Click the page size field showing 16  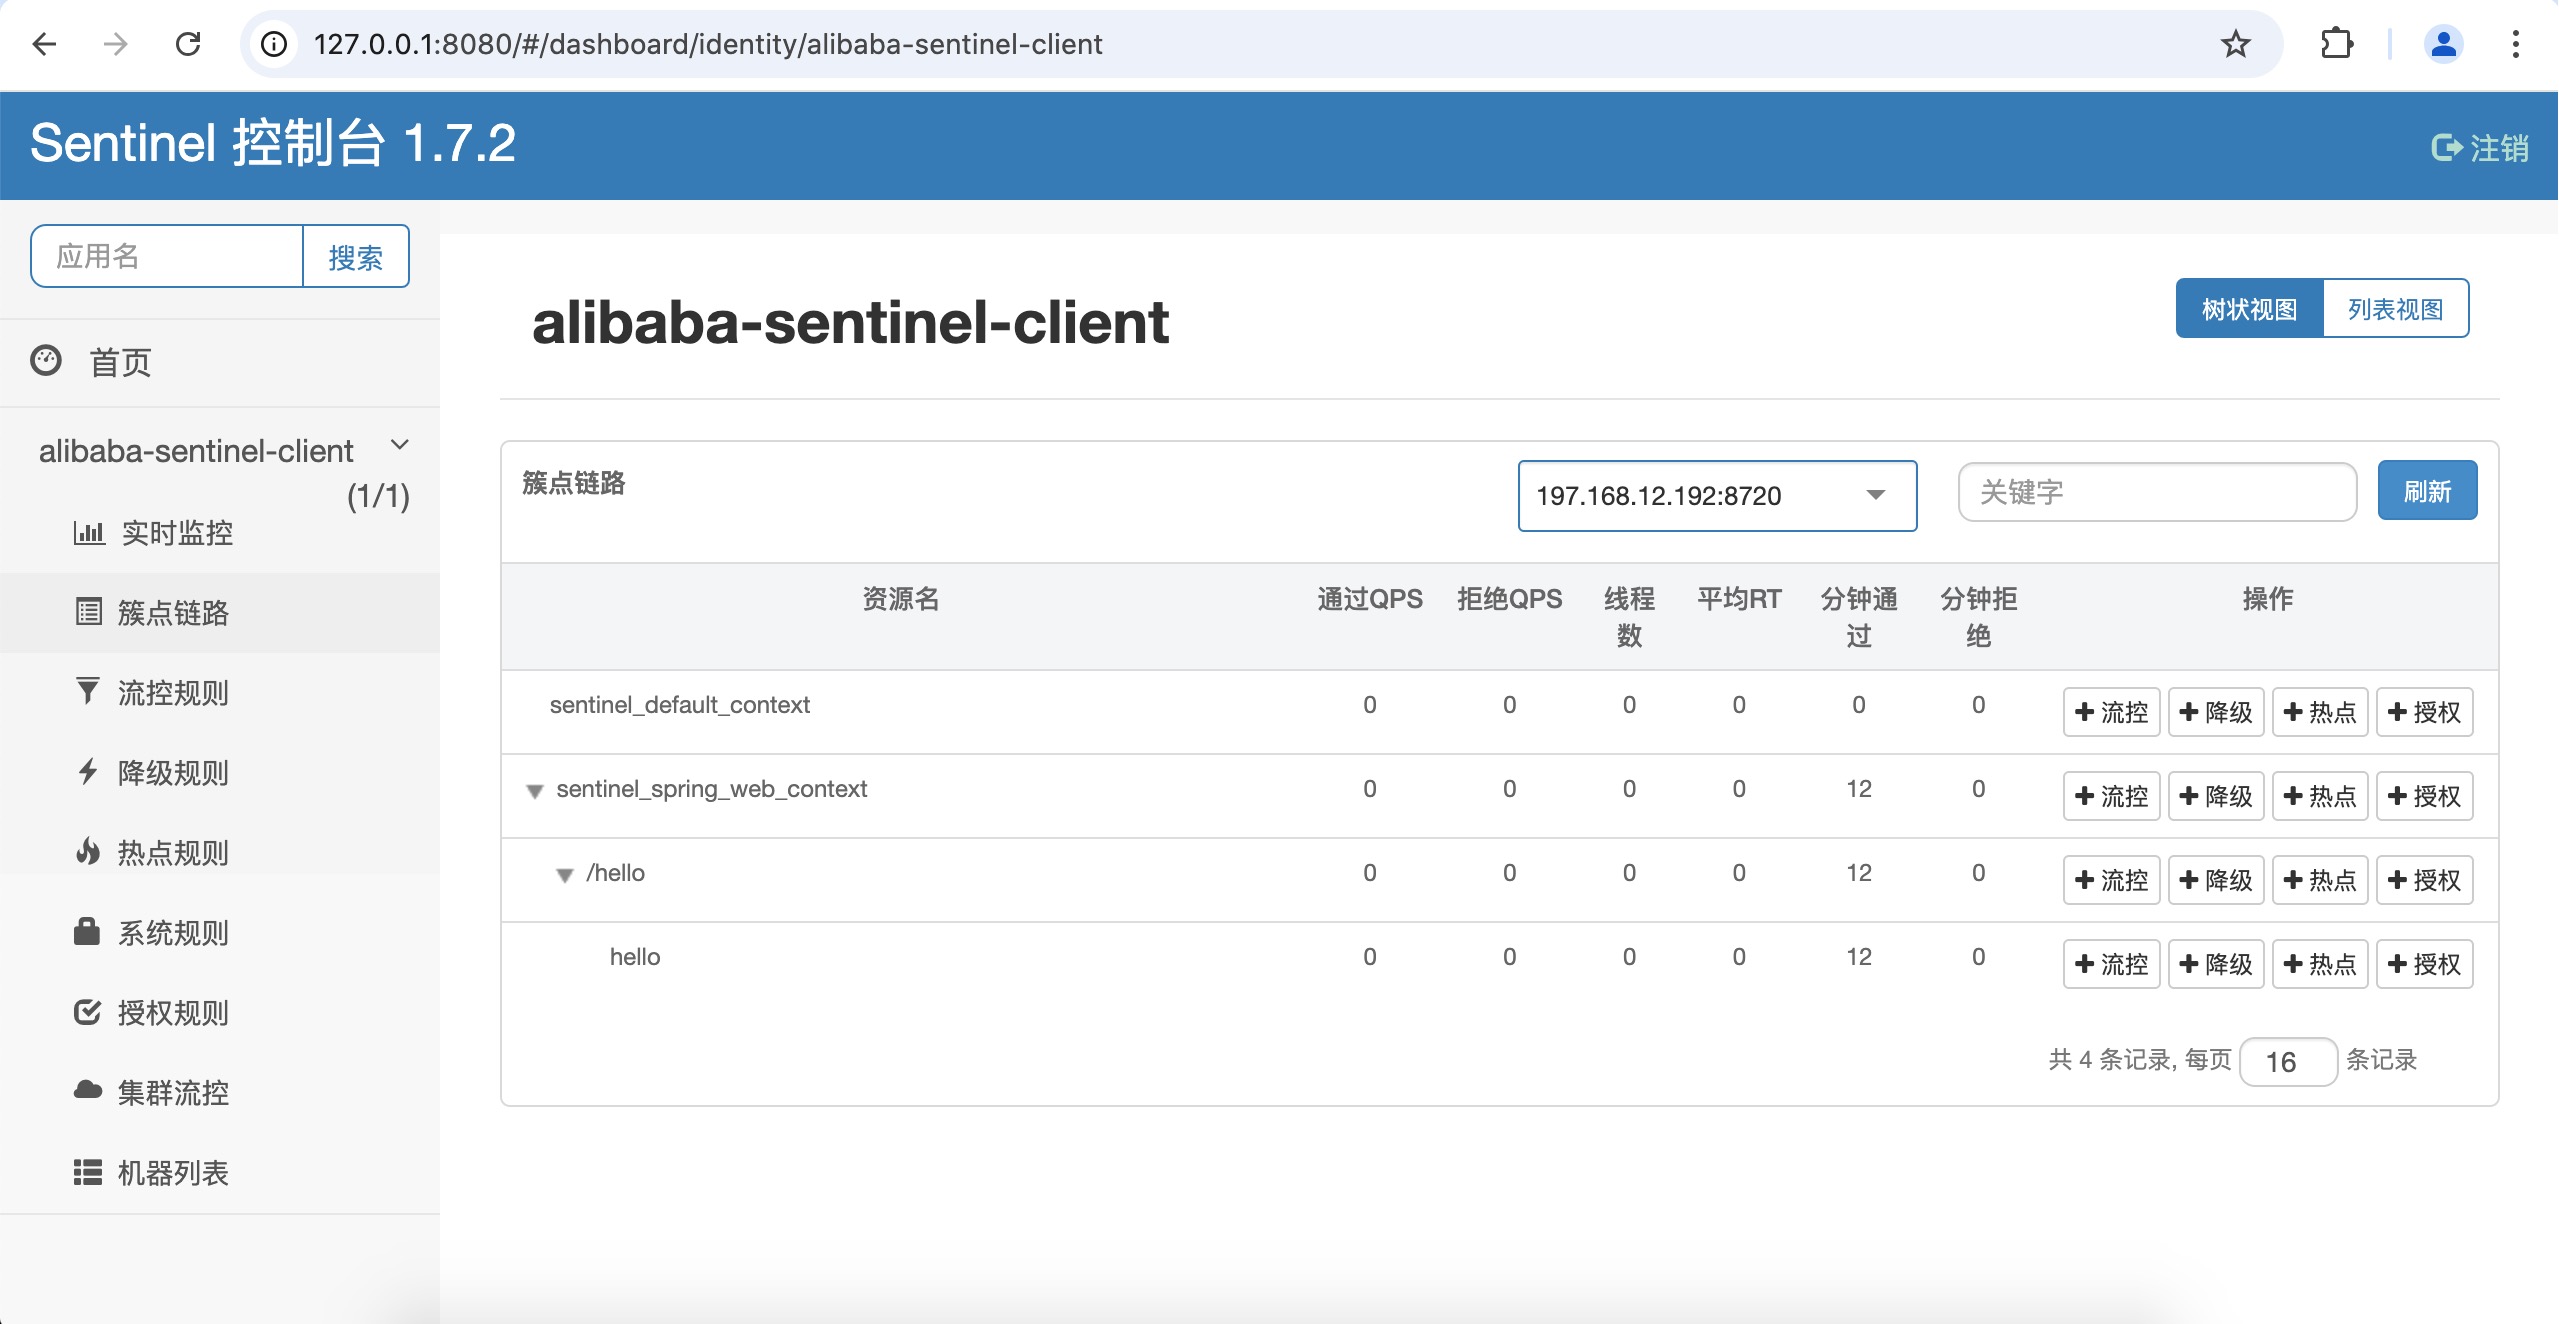[2288, 1062]
